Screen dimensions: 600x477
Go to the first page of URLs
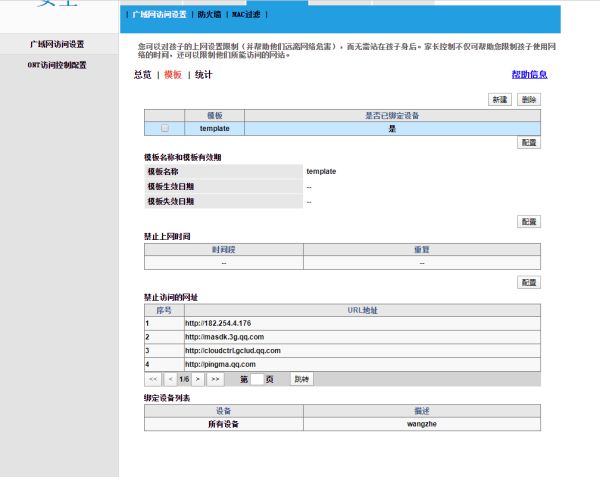coord(153,379)
